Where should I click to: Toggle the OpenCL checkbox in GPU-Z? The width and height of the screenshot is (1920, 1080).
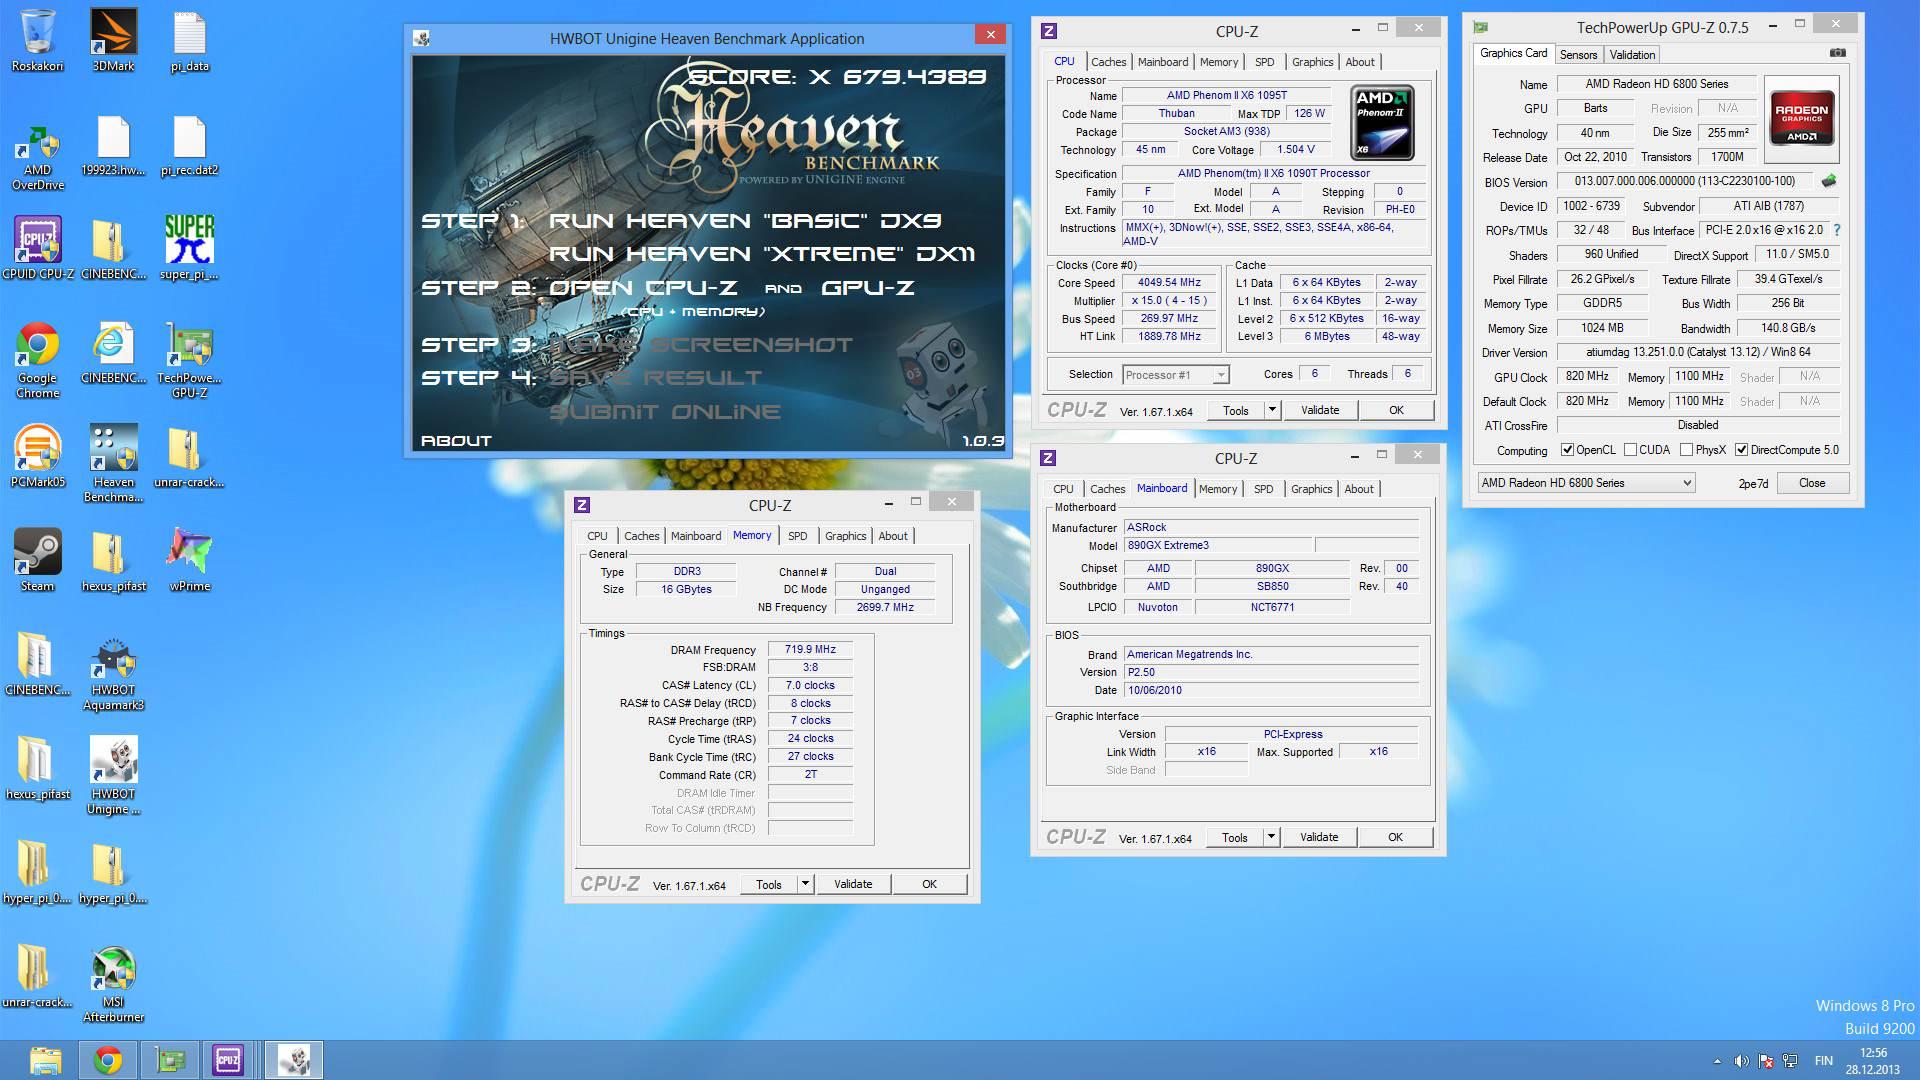(x=1567, y=450)
